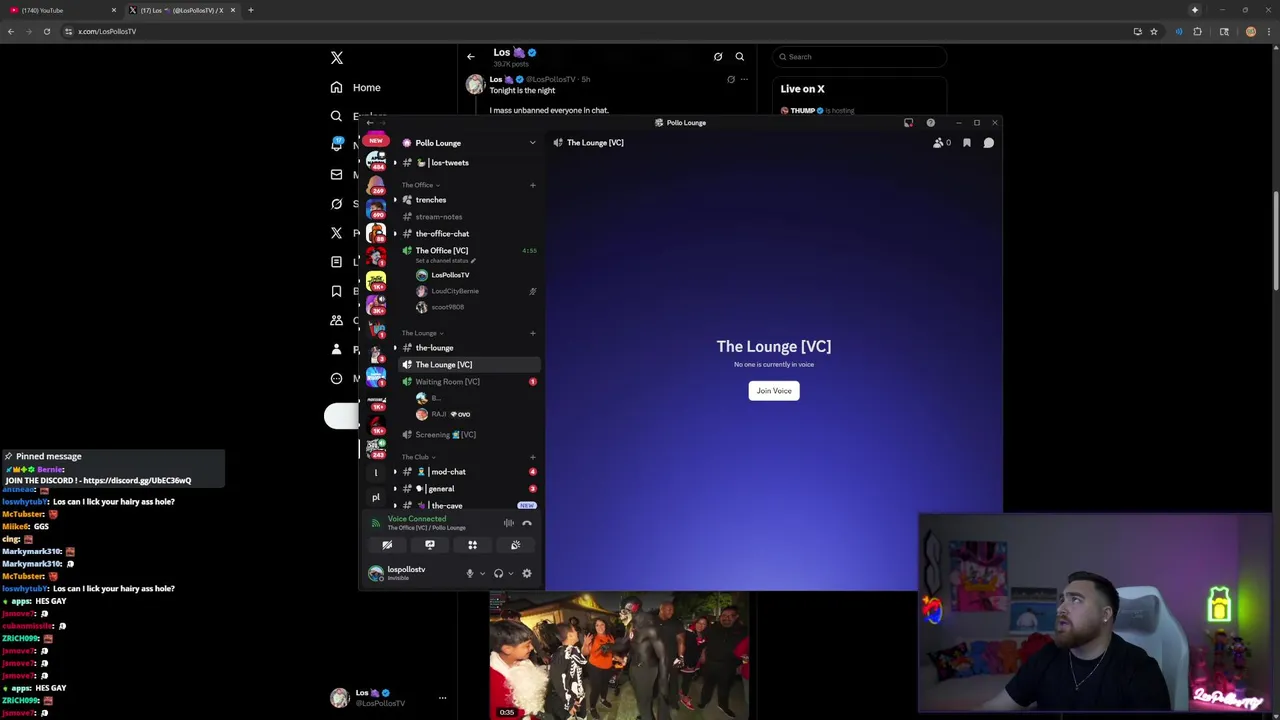This screenshot has width=1280, height=720.
Task: Create channel in The Lounge category
Action: pos(532,333)
